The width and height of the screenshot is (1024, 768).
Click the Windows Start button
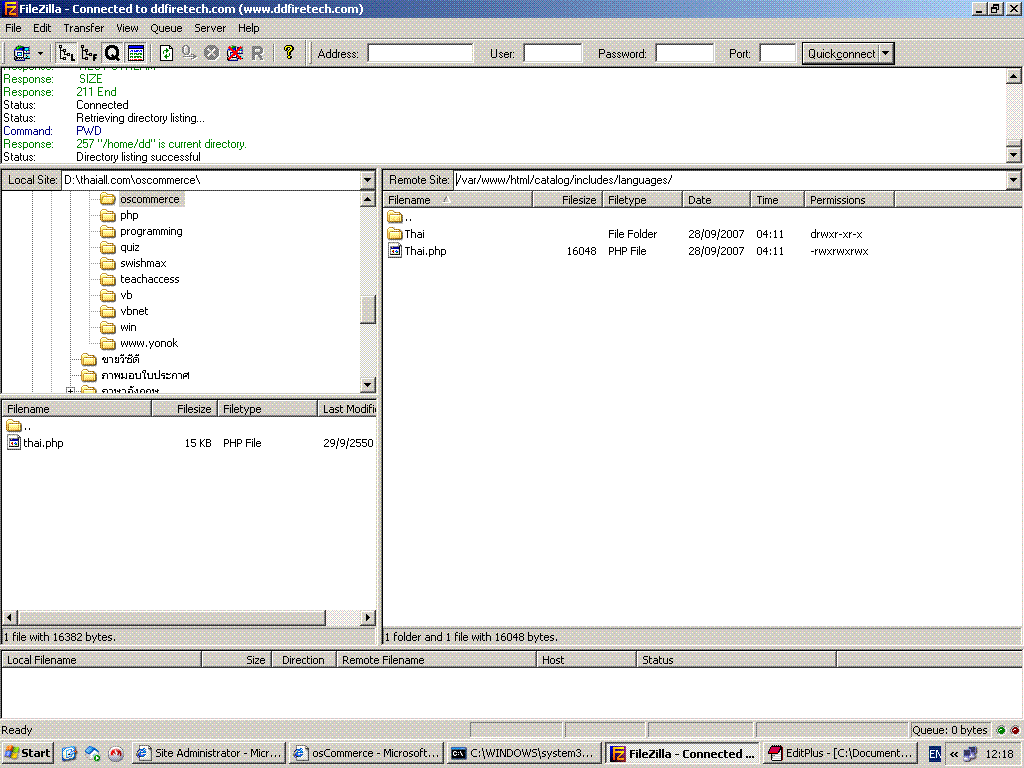[28, 753]
